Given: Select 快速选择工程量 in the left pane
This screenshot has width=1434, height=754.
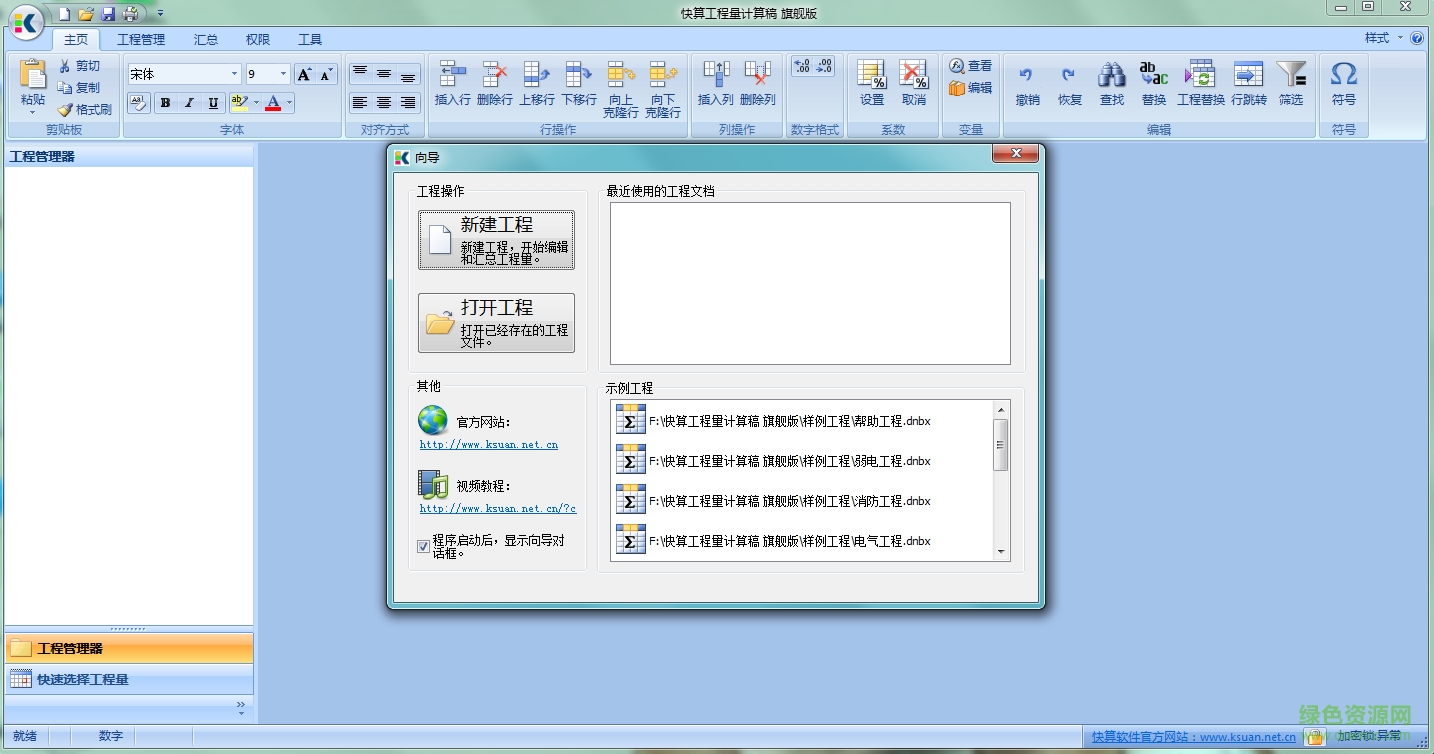Looking at the screenshot, I should point(129,680).
